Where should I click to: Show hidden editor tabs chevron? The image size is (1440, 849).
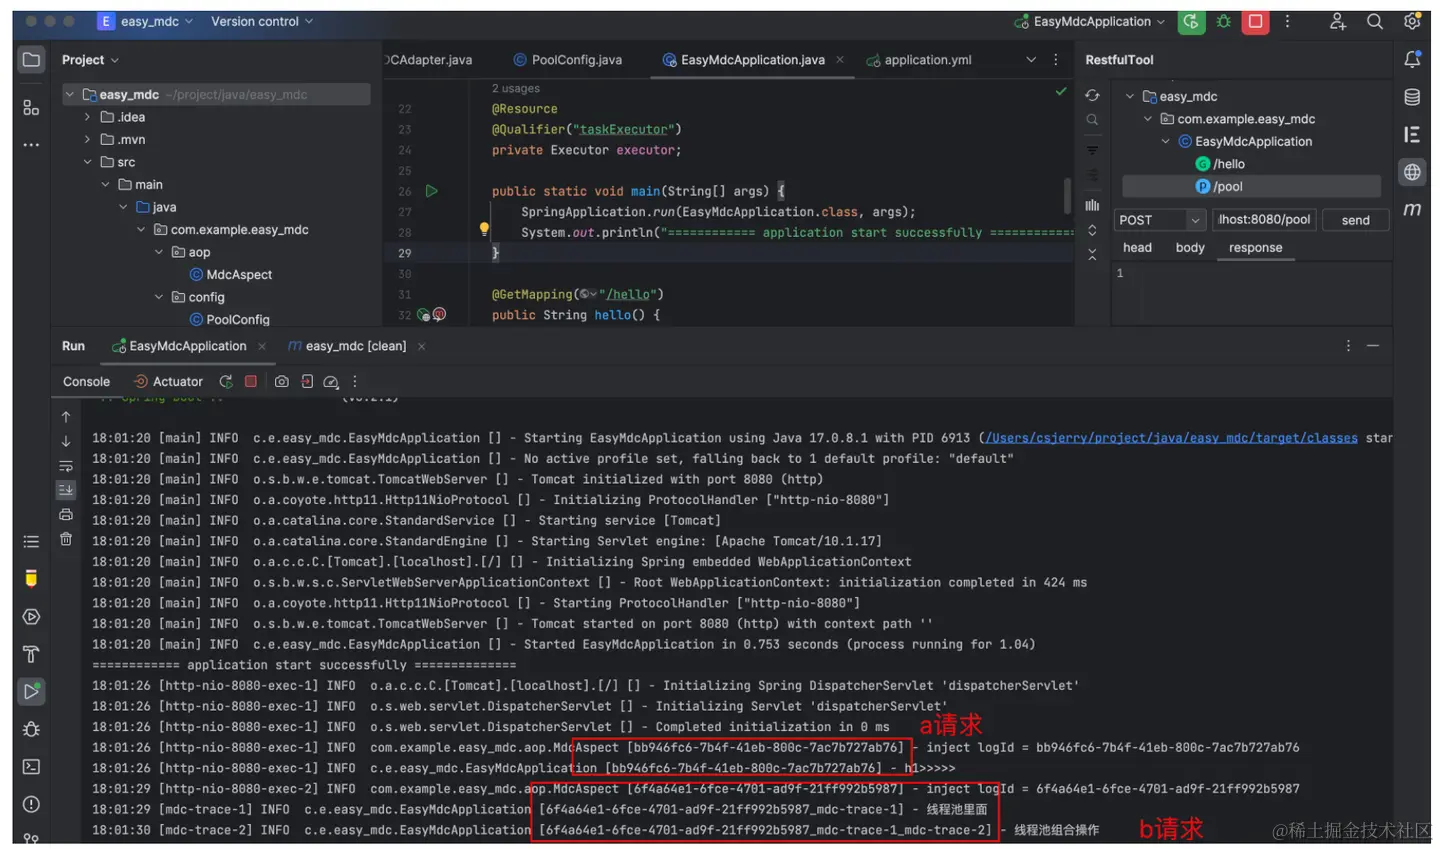1031,60
